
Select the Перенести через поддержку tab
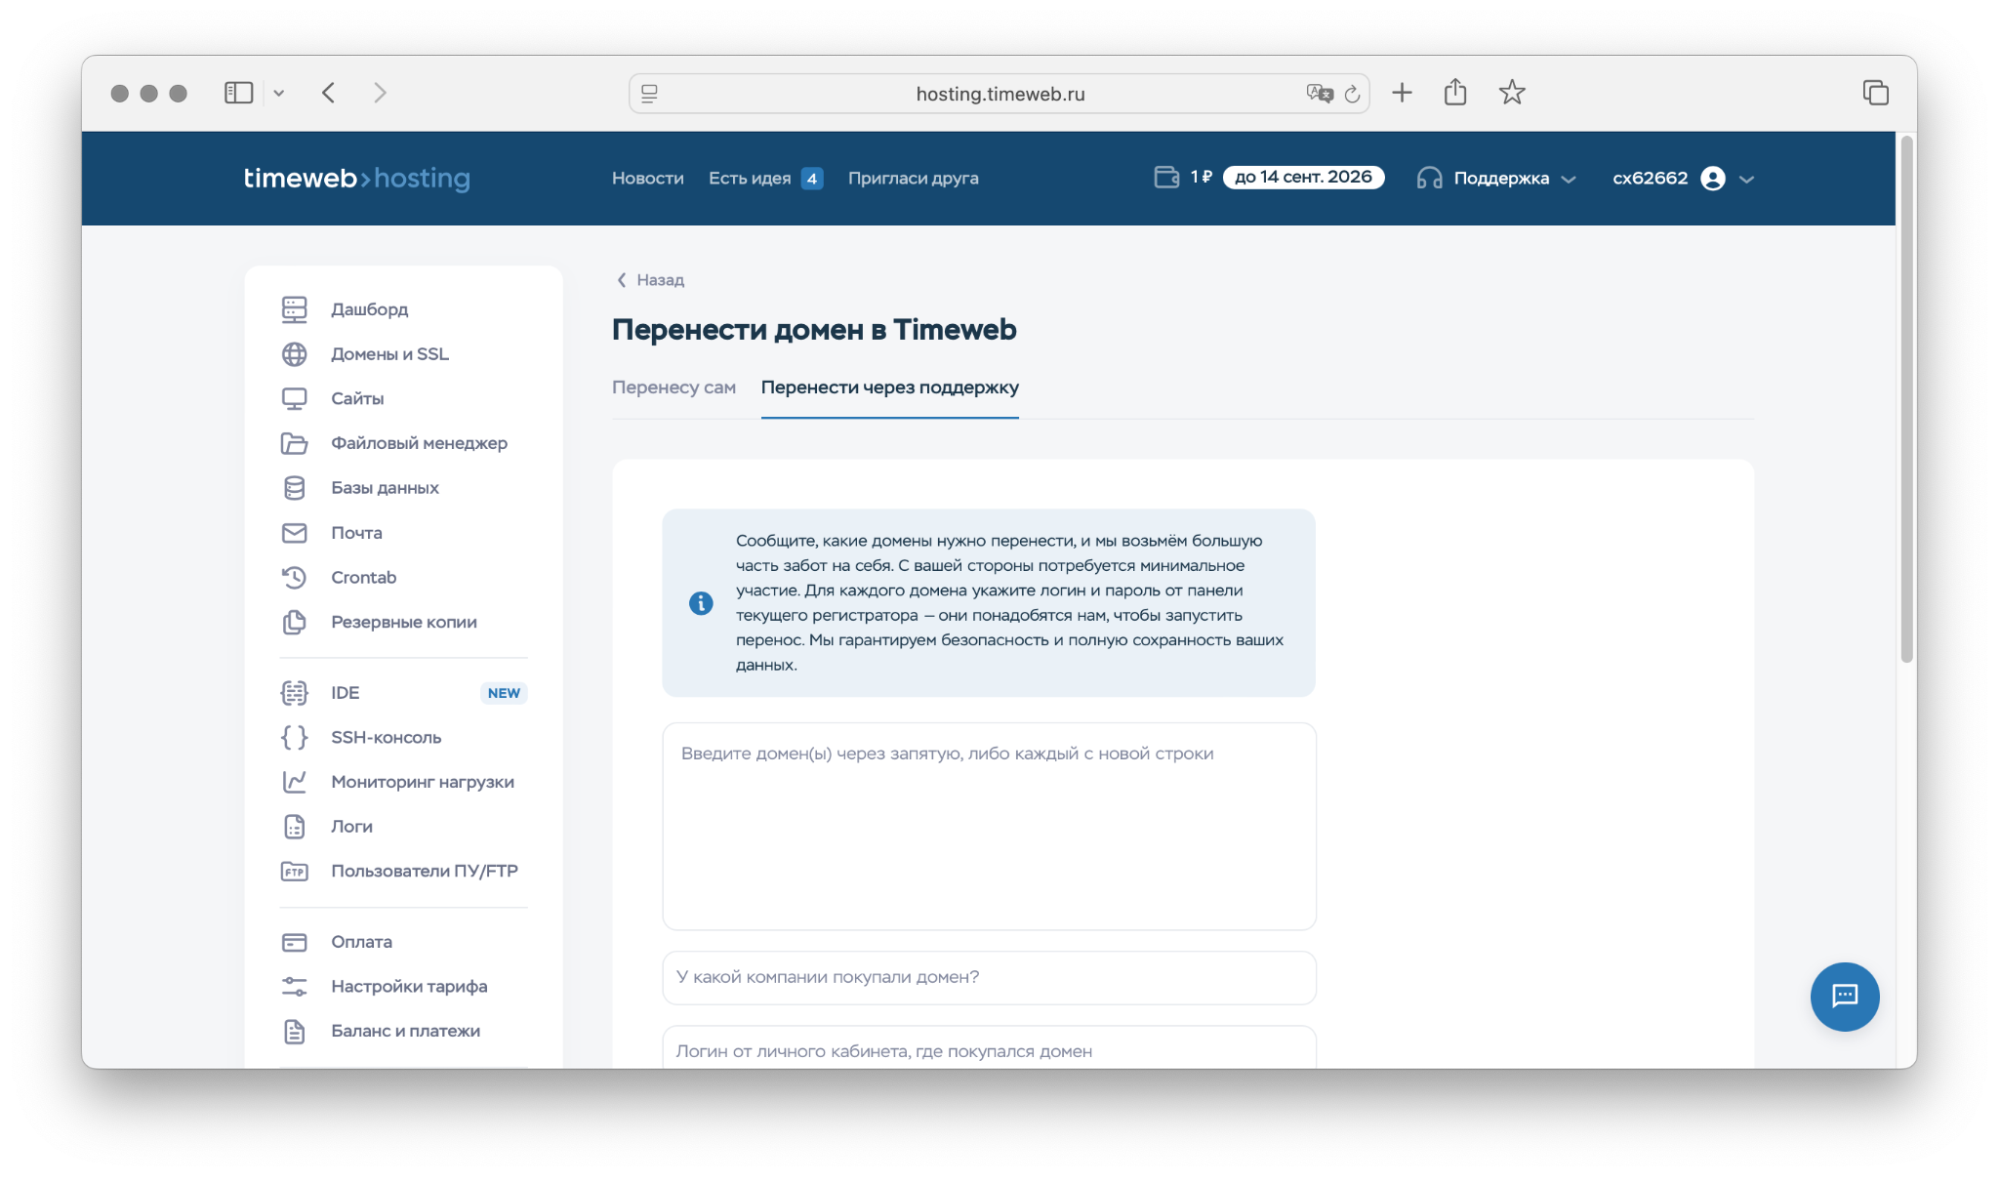[890, 387]
